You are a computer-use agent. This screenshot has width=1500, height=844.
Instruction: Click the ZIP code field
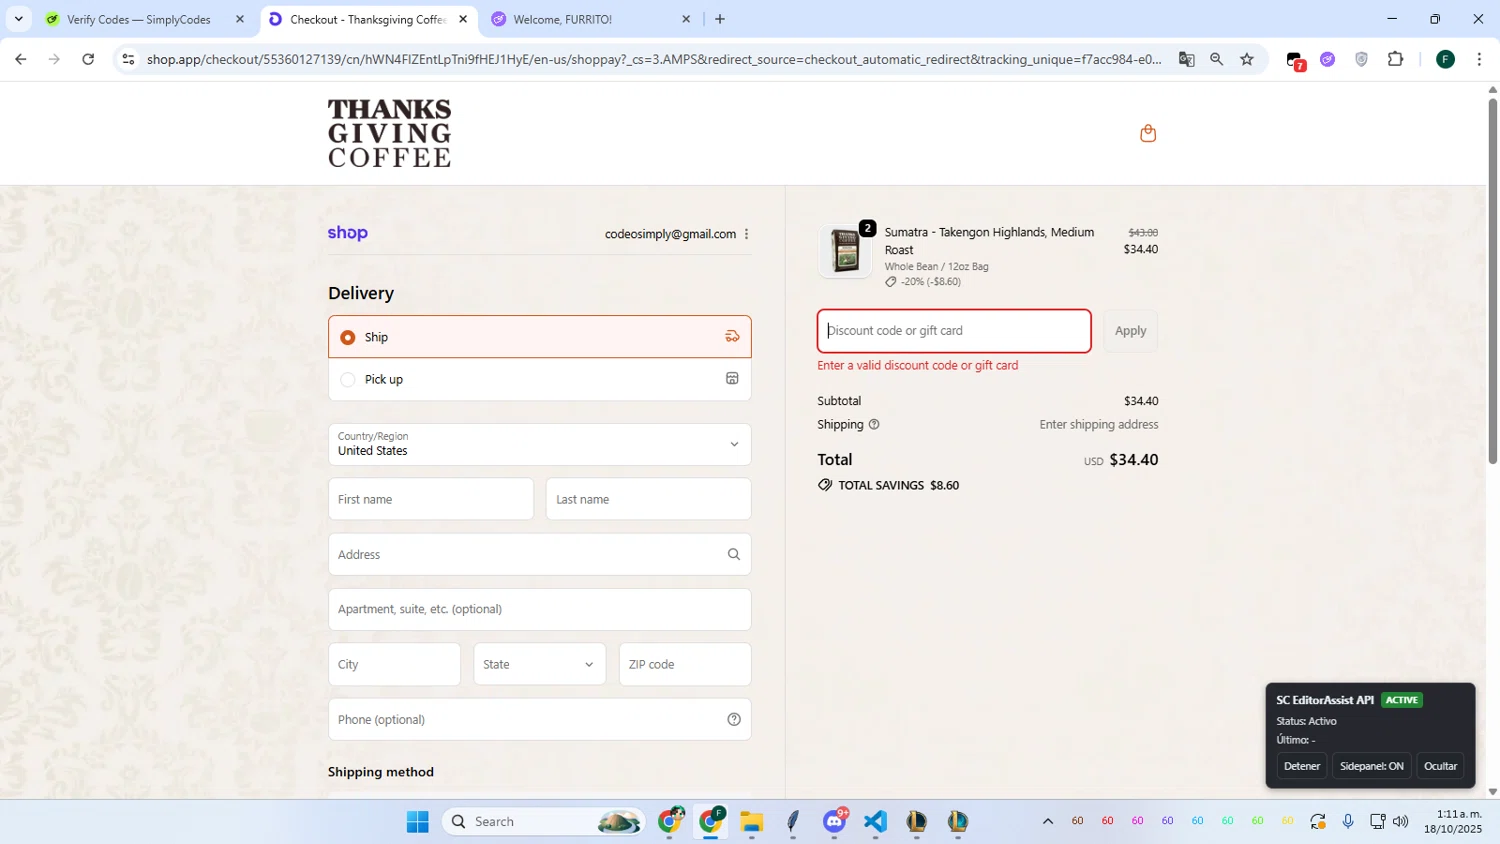(x=685, y=664)
